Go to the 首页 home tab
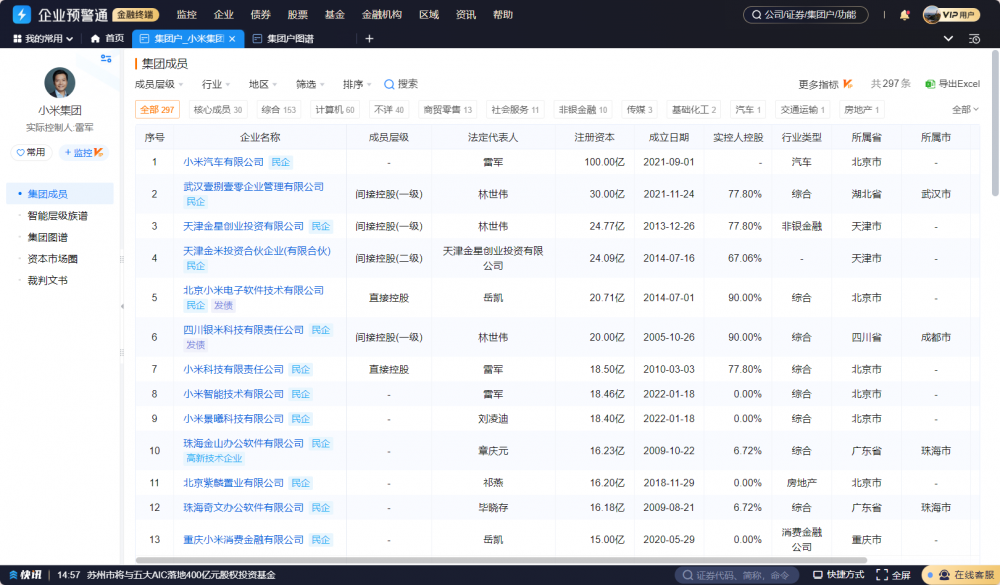 (x=107, y=38)
